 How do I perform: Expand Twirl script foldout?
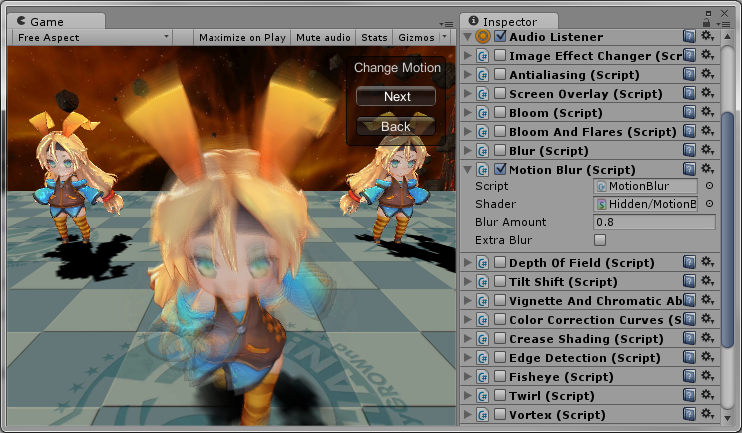468,395
